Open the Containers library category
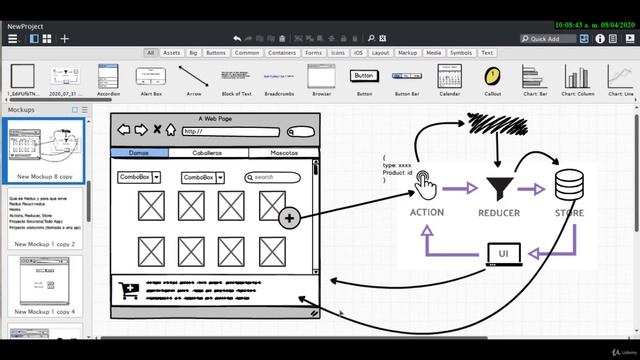The width and height of the screenshot is (640, 360). click(282, 53)
